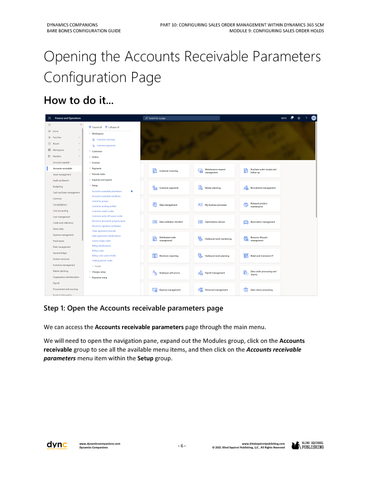Expand the Favorites group in navigation pane
The width and height of the screenshot is (371, 480).
79,137
